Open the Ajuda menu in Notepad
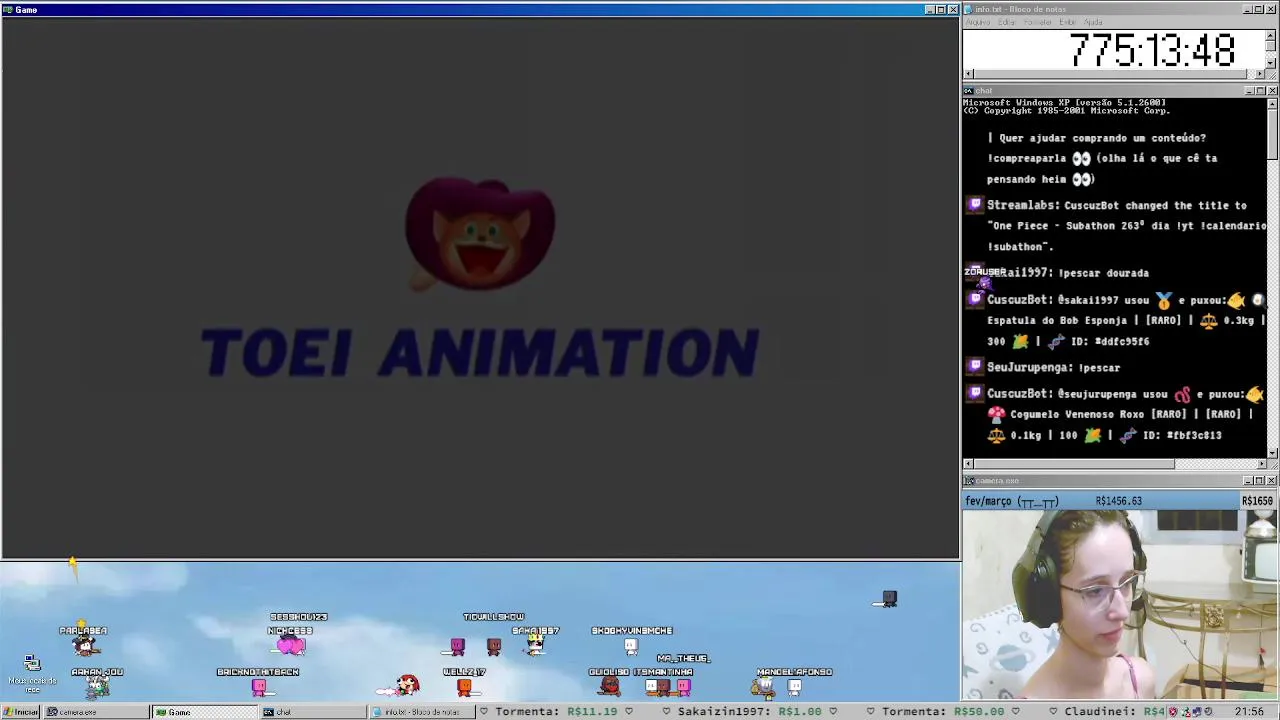This screenshot has width=1280, height=720. (x=1094, y=22)
